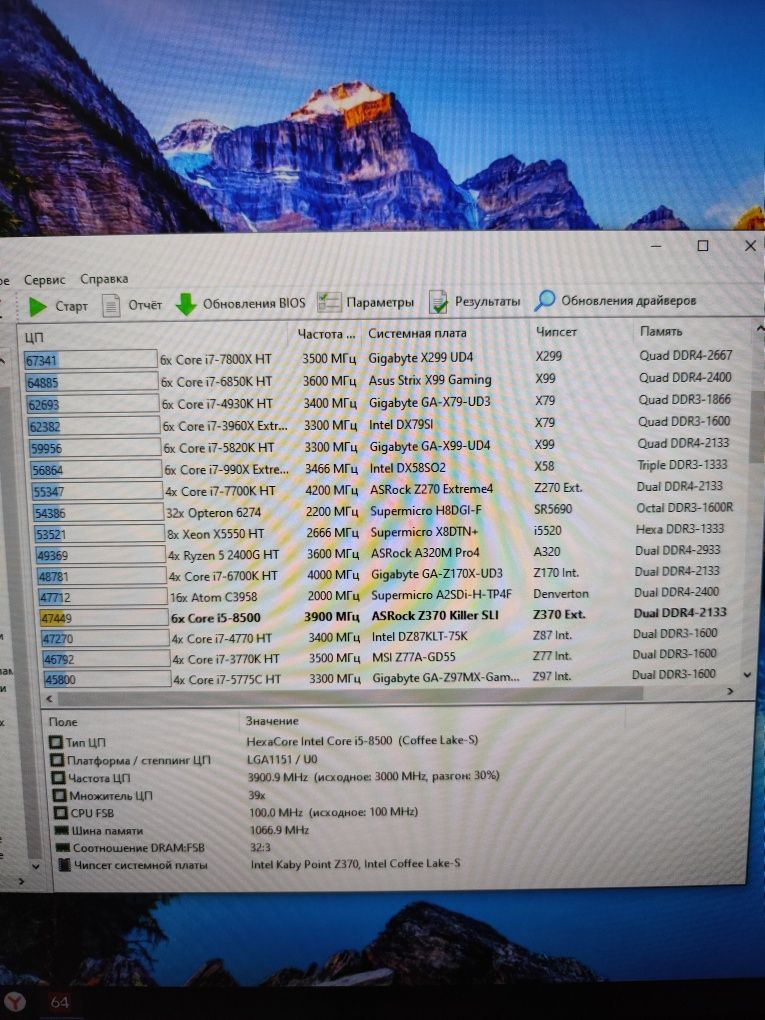
Task: Select the 32x Opteron 6274 row
Action: coord(384,511)
